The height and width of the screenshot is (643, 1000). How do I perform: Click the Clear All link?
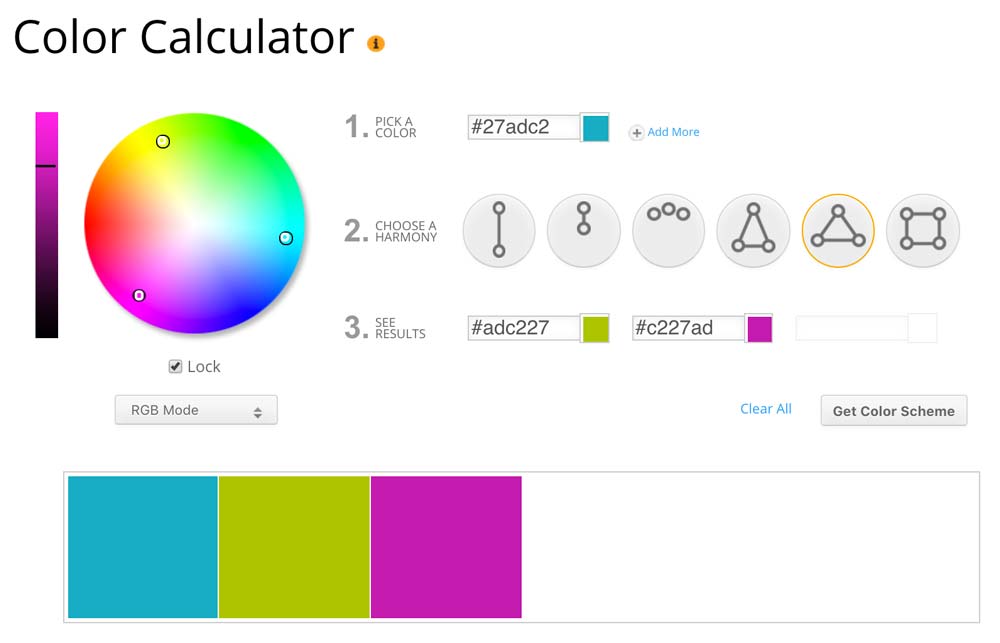click(x=765, y=408)
